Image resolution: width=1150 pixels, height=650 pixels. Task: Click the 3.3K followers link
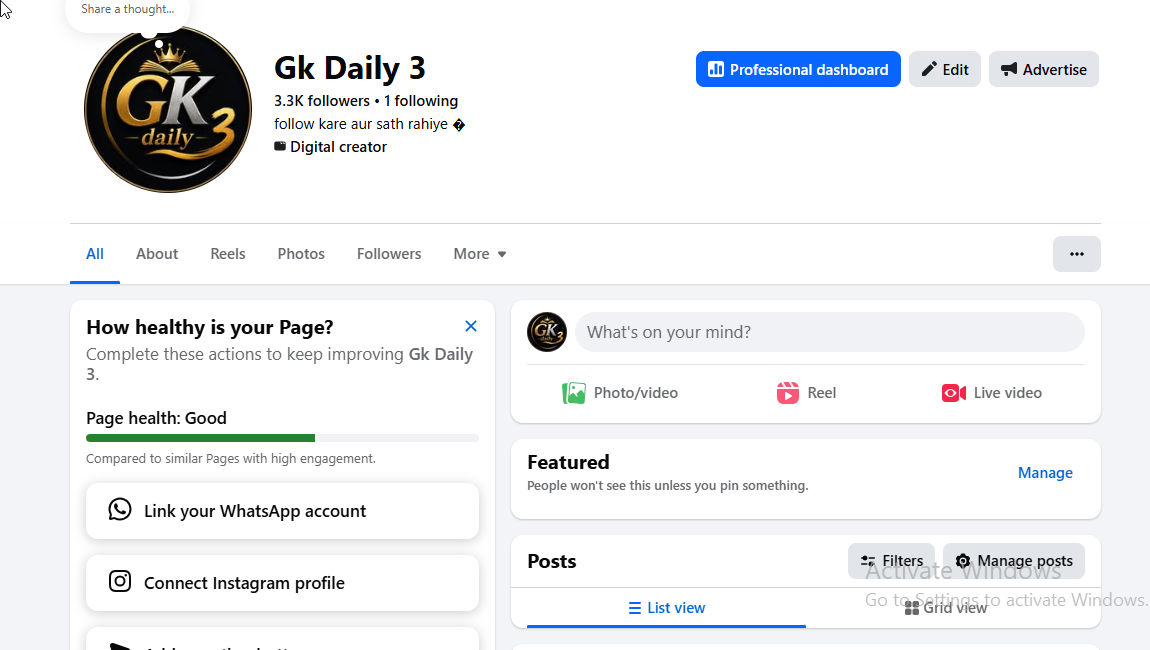tap(322, 101)
